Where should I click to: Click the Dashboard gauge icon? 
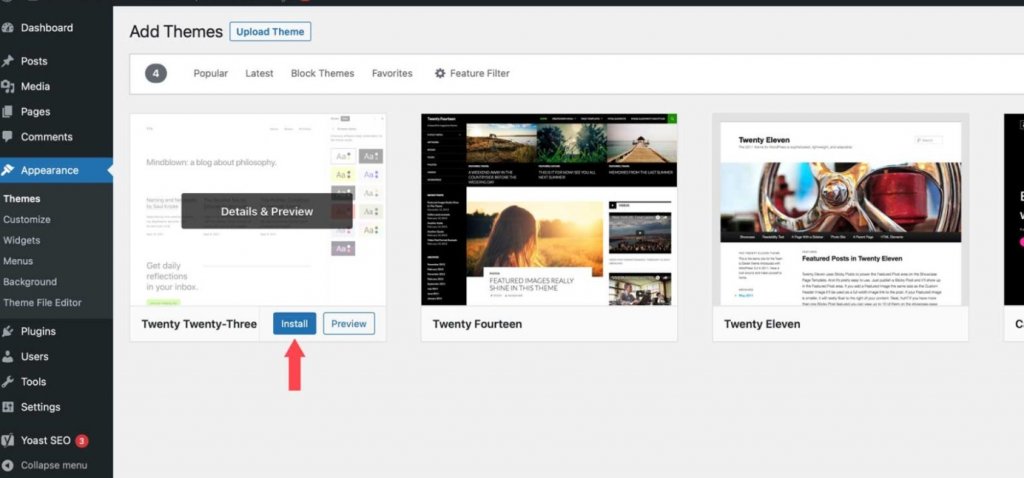8,28
